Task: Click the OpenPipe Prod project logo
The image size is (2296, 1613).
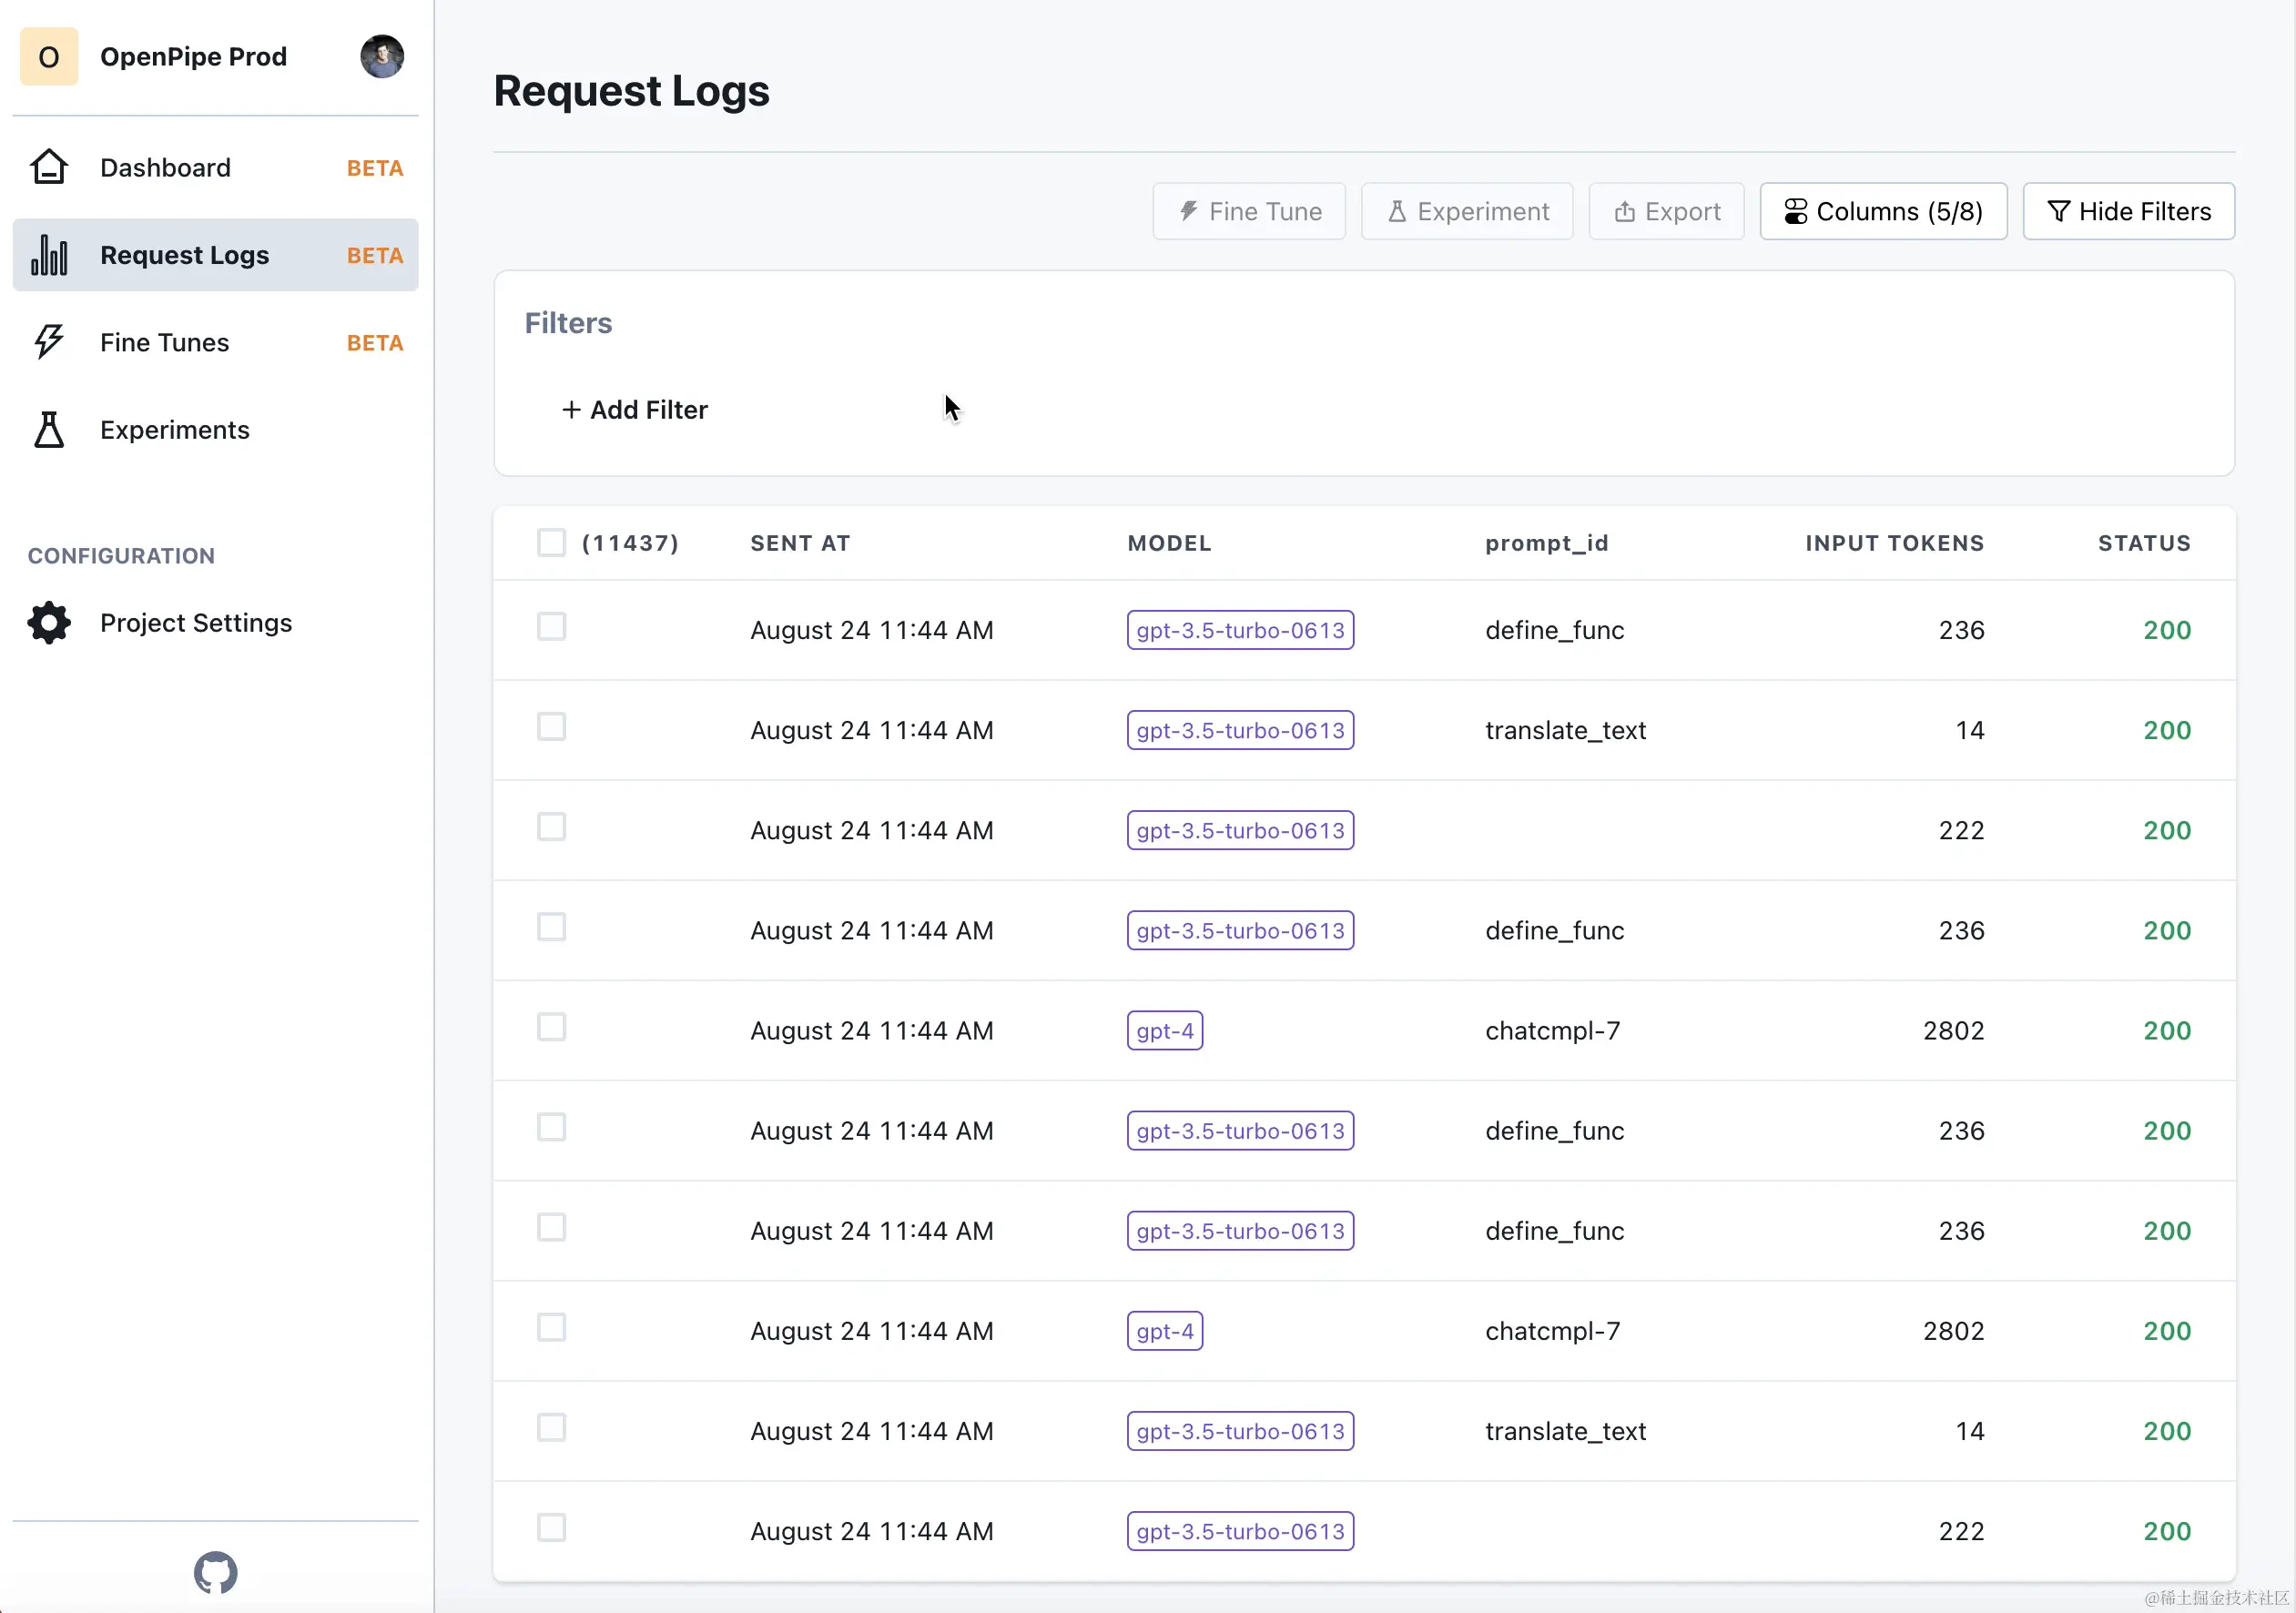Action: click(x=48, y=56)
